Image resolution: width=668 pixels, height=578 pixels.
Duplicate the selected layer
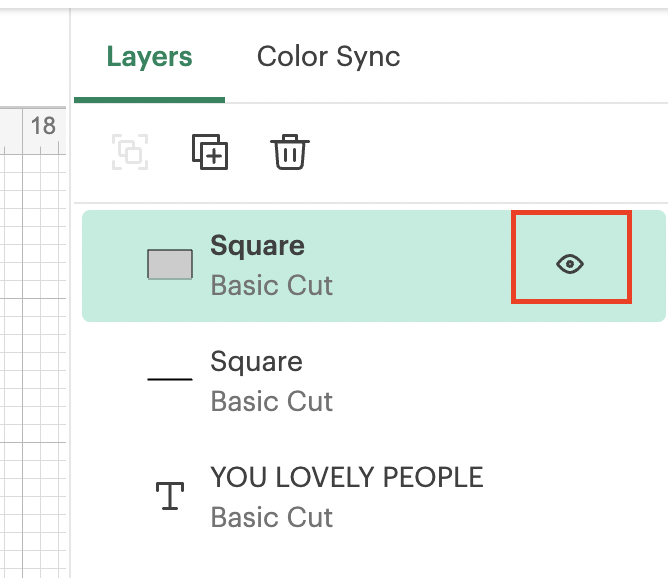click(x=210, y=153)
